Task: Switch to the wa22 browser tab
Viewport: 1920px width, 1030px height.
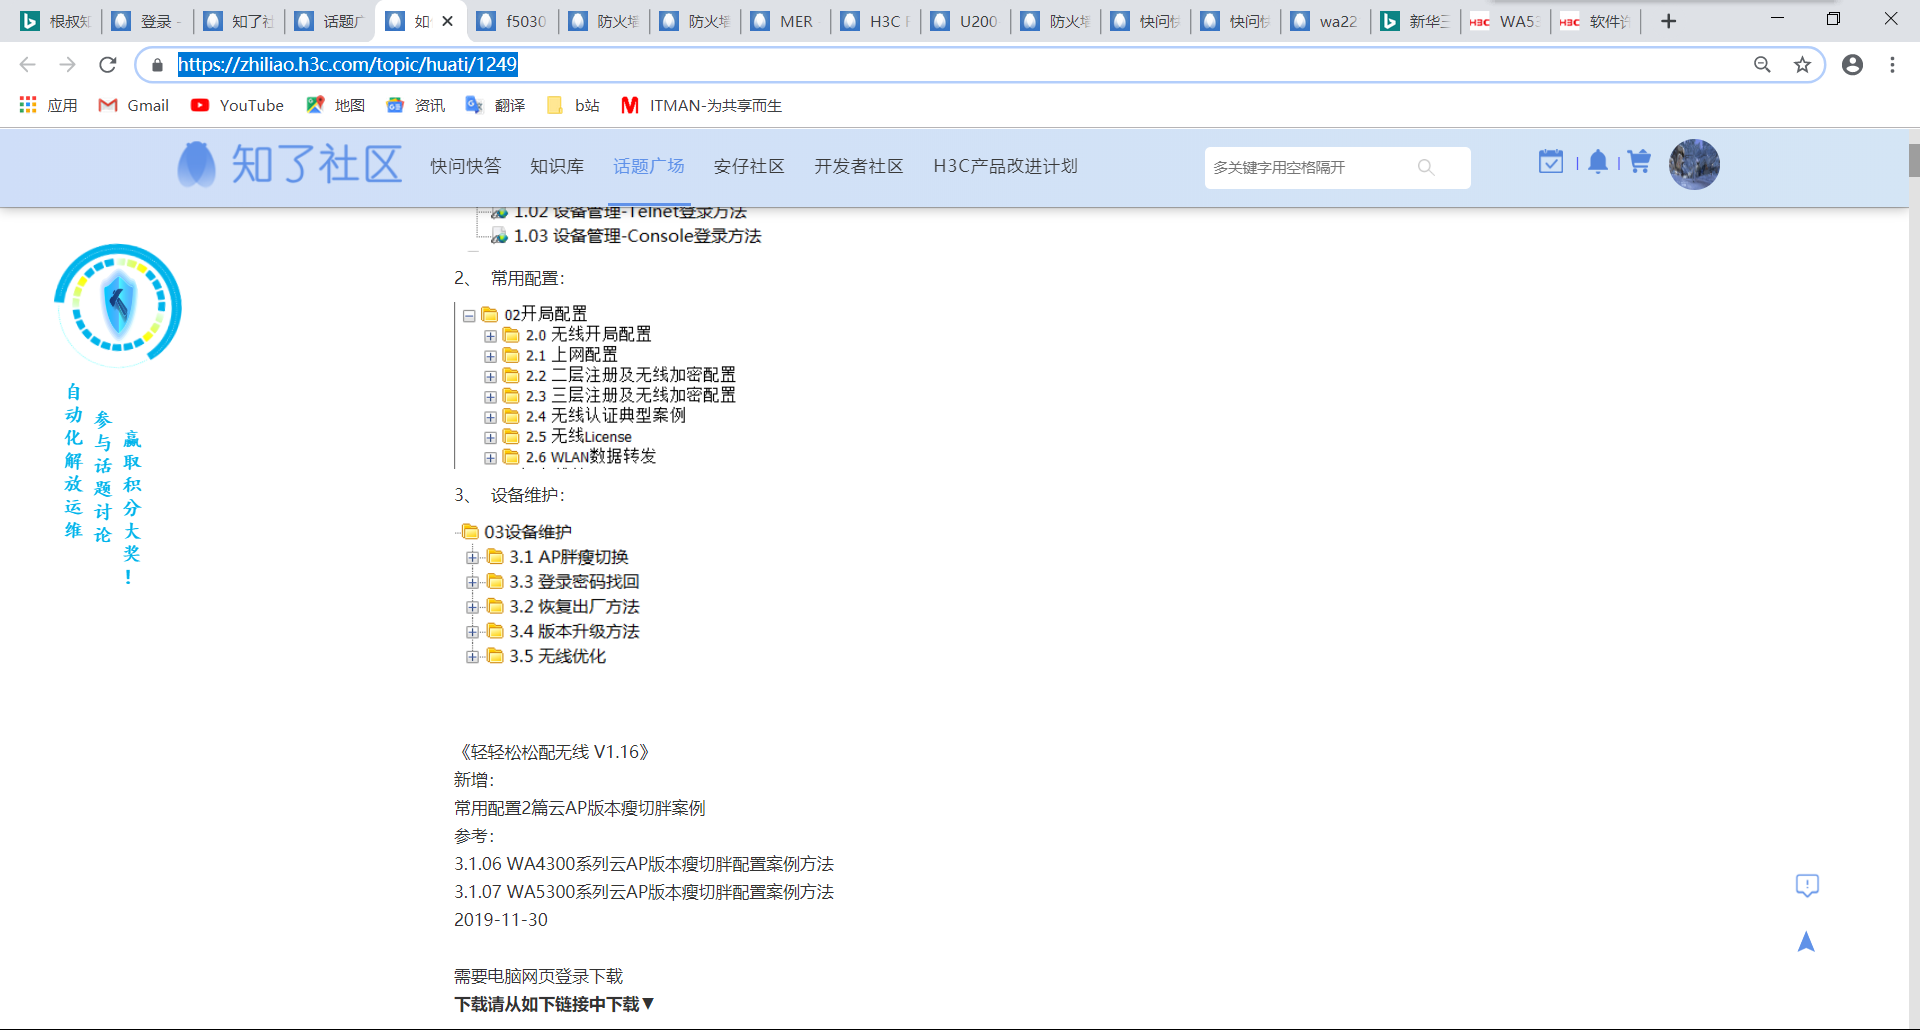Action: pyautogui.click(x=1325, y=21)
